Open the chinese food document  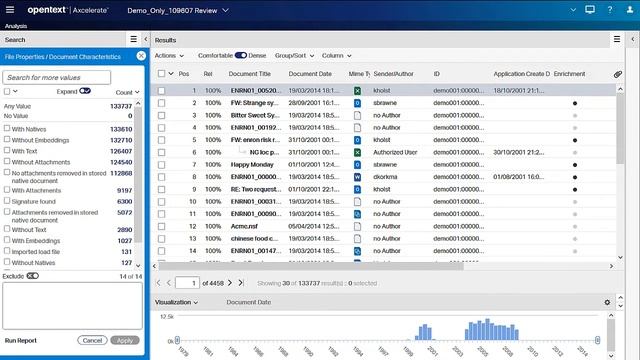[254, 238]
